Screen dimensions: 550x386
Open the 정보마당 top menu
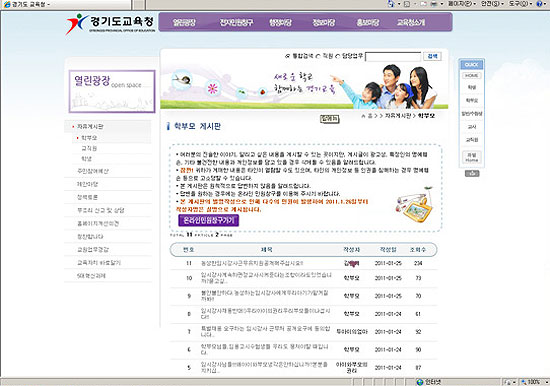coord(324,23)
